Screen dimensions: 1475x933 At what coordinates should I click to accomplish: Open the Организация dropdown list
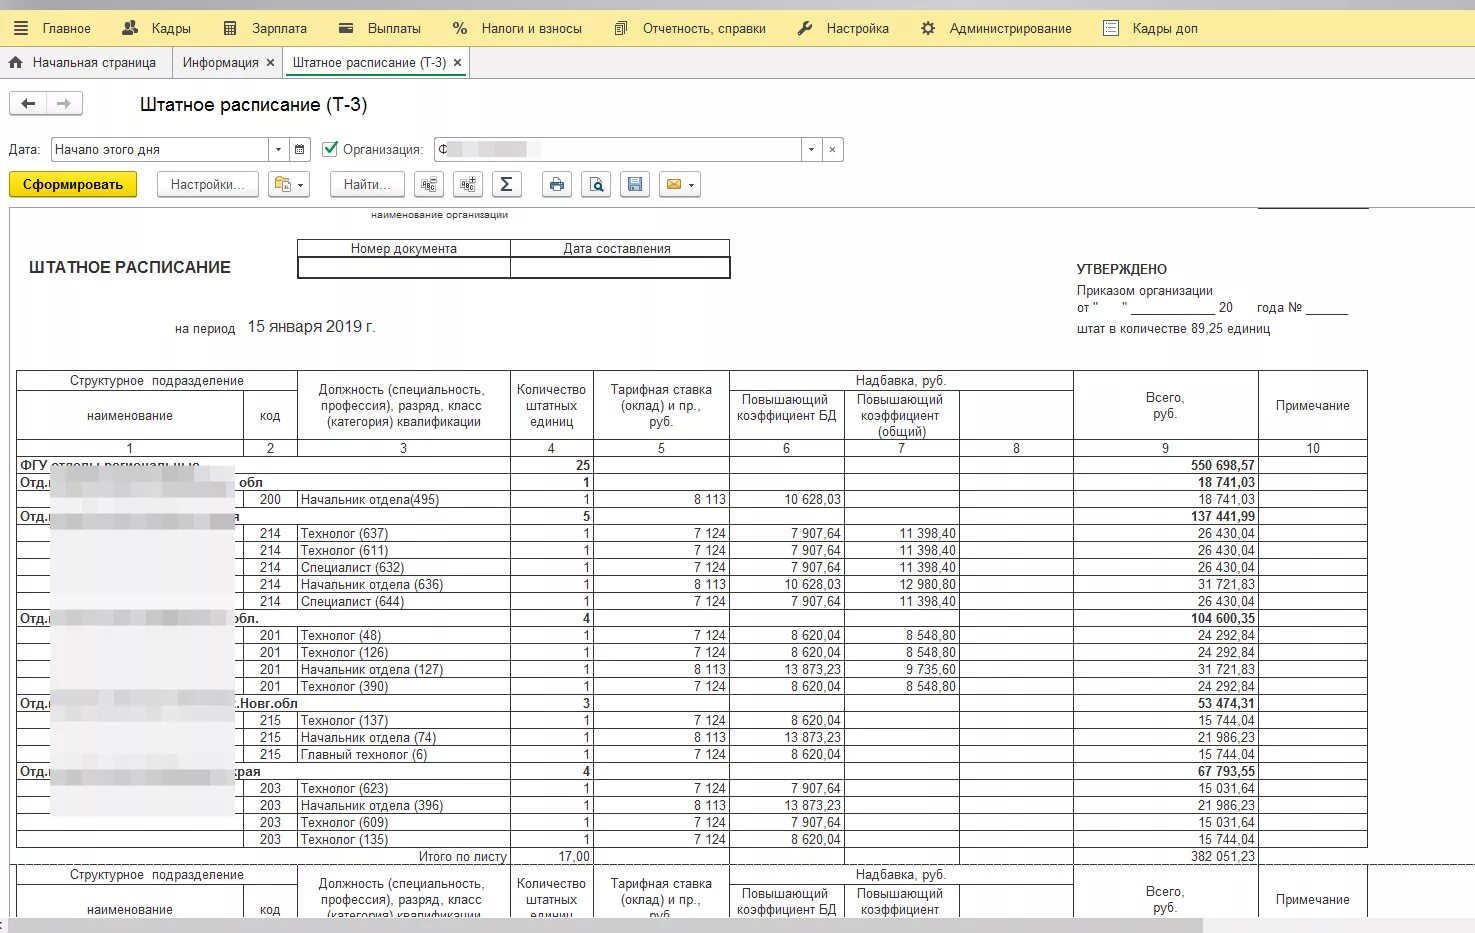click(812, 150)
